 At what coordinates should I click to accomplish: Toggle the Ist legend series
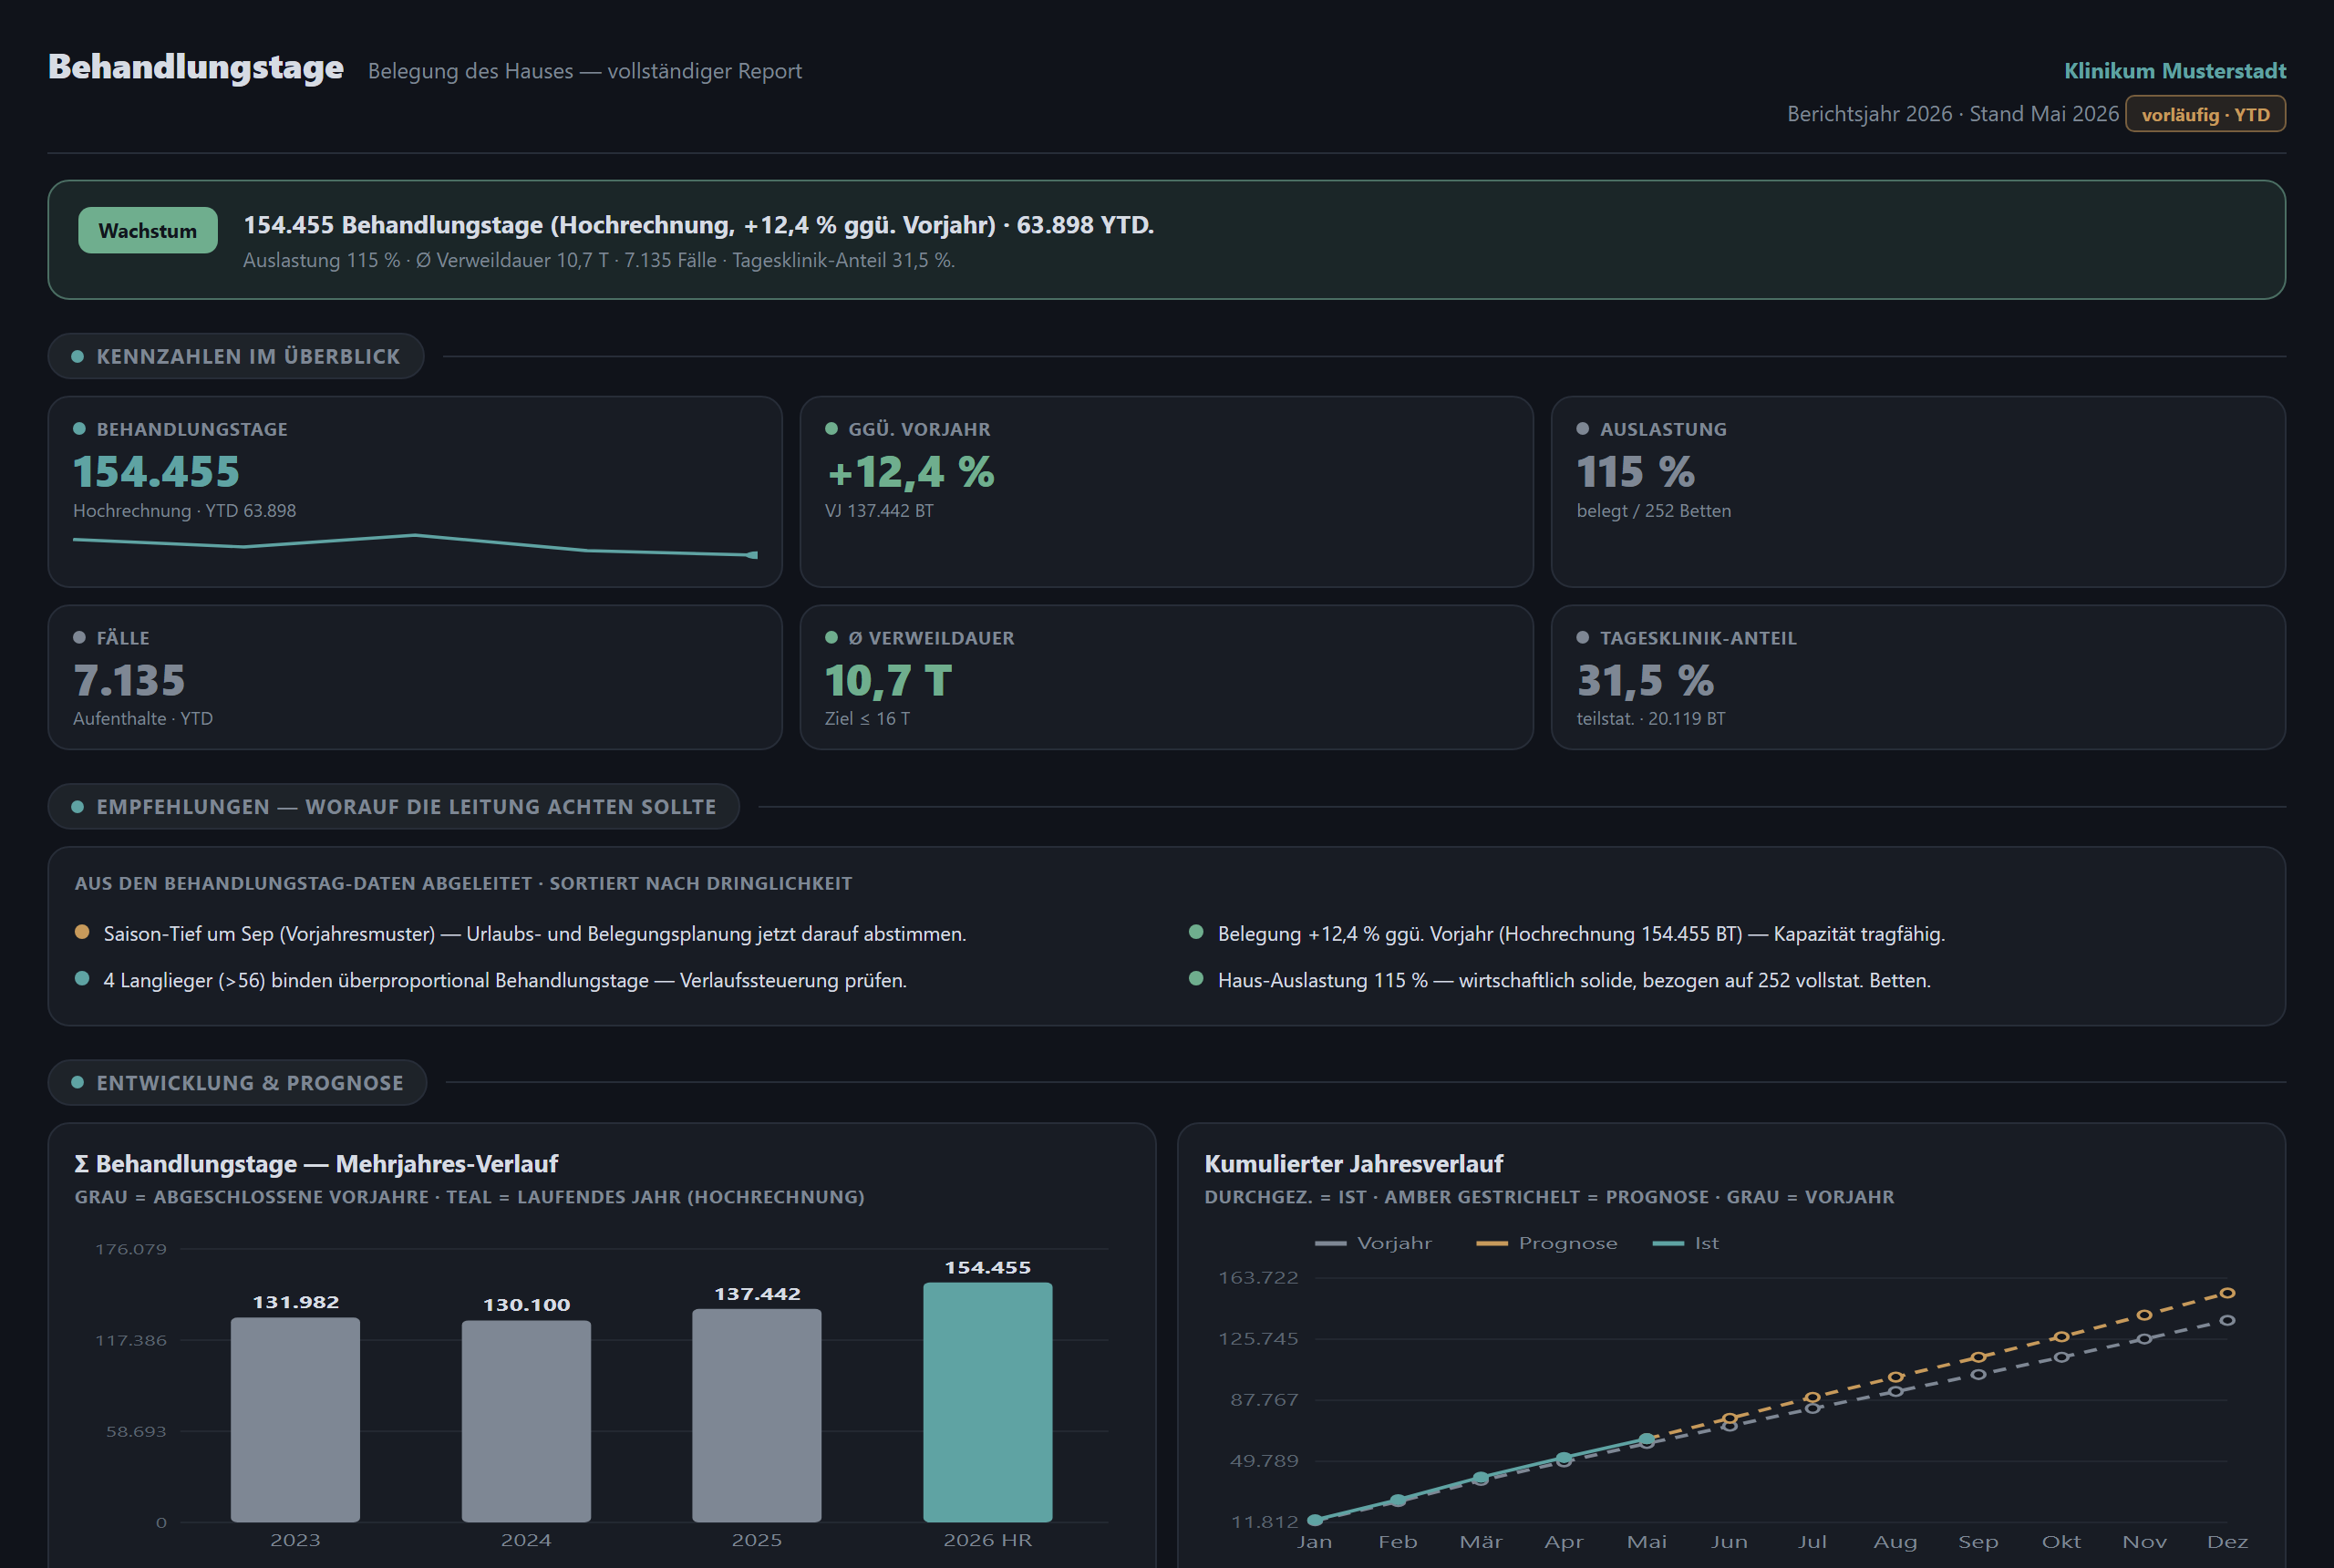(x=1685, y=1243)
